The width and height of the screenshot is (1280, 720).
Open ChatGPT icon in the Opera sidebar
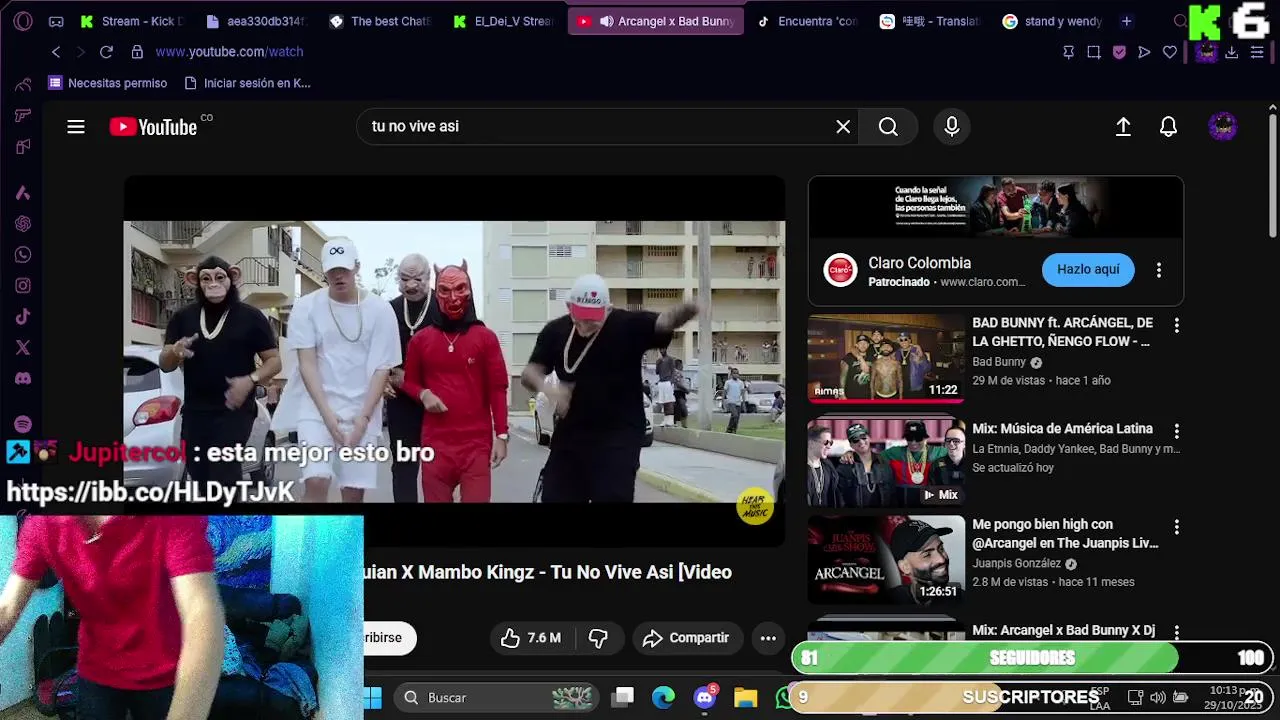23,224
